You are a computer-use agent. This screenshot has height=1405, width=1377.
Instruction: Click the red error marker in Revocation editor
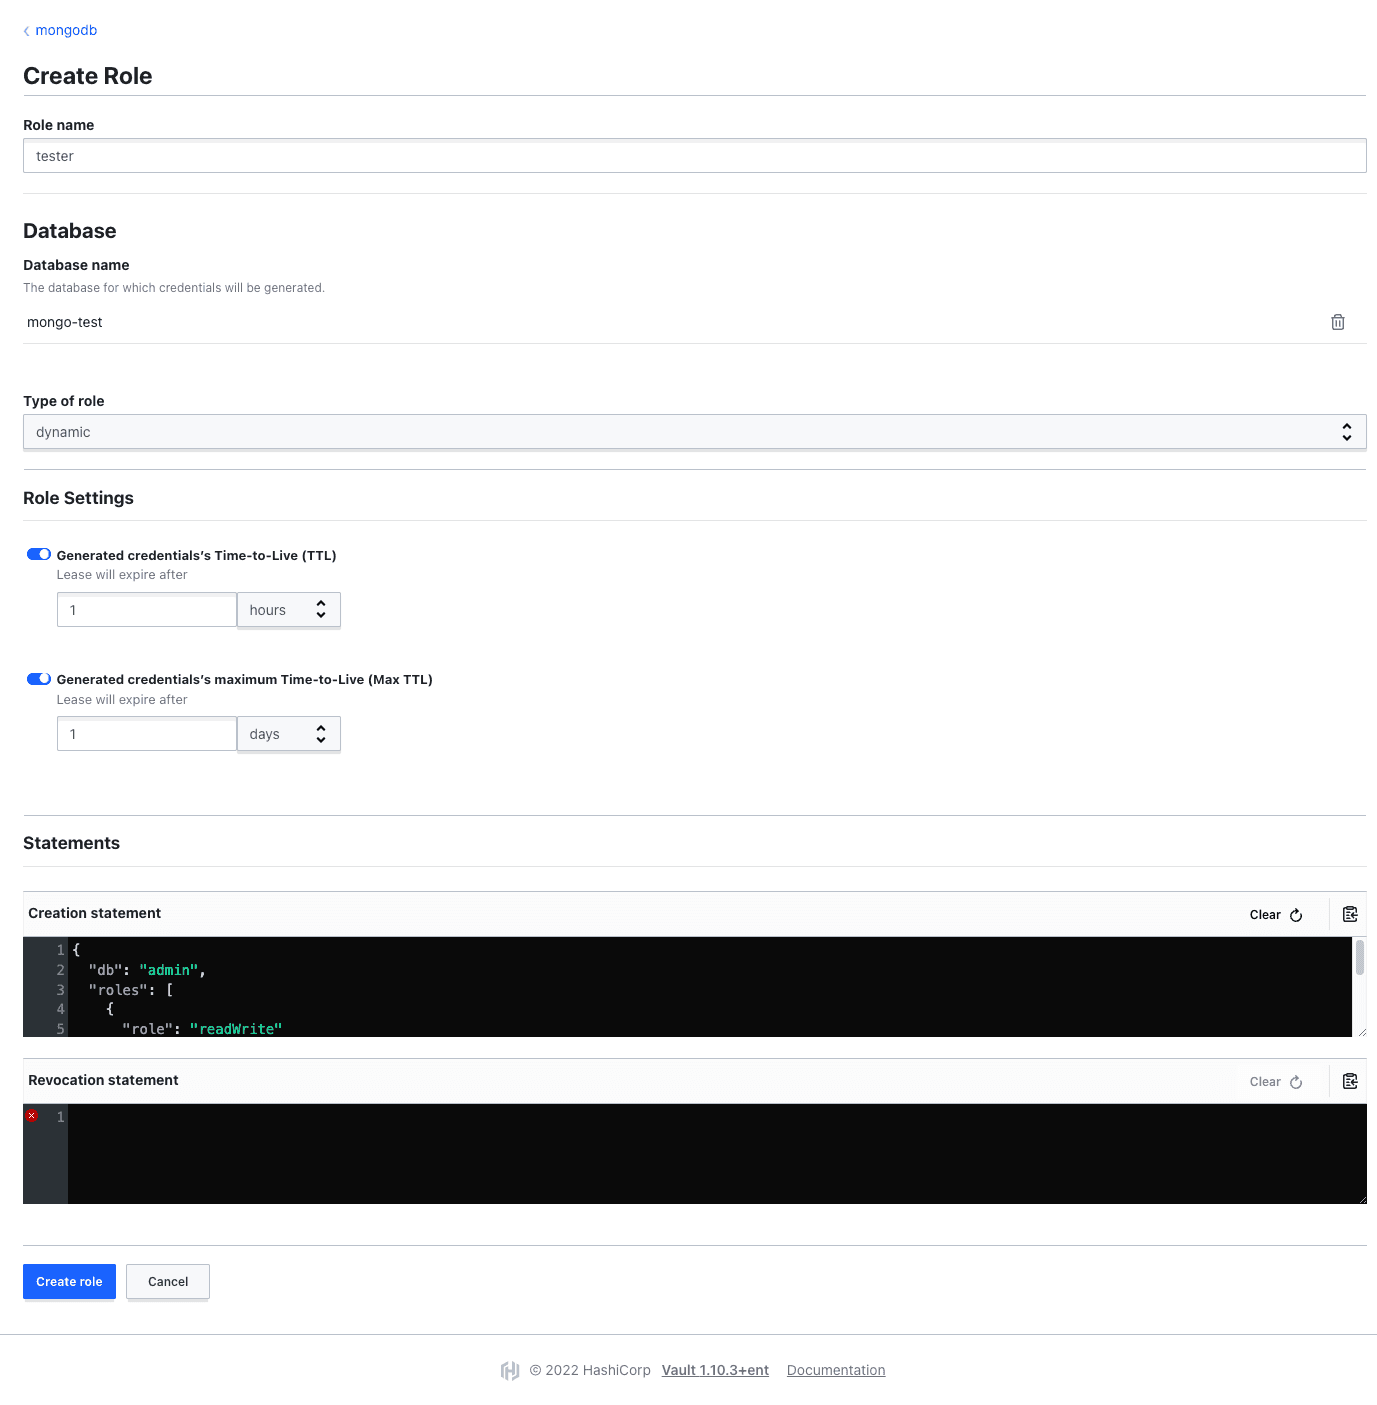tap(32, 1116)
